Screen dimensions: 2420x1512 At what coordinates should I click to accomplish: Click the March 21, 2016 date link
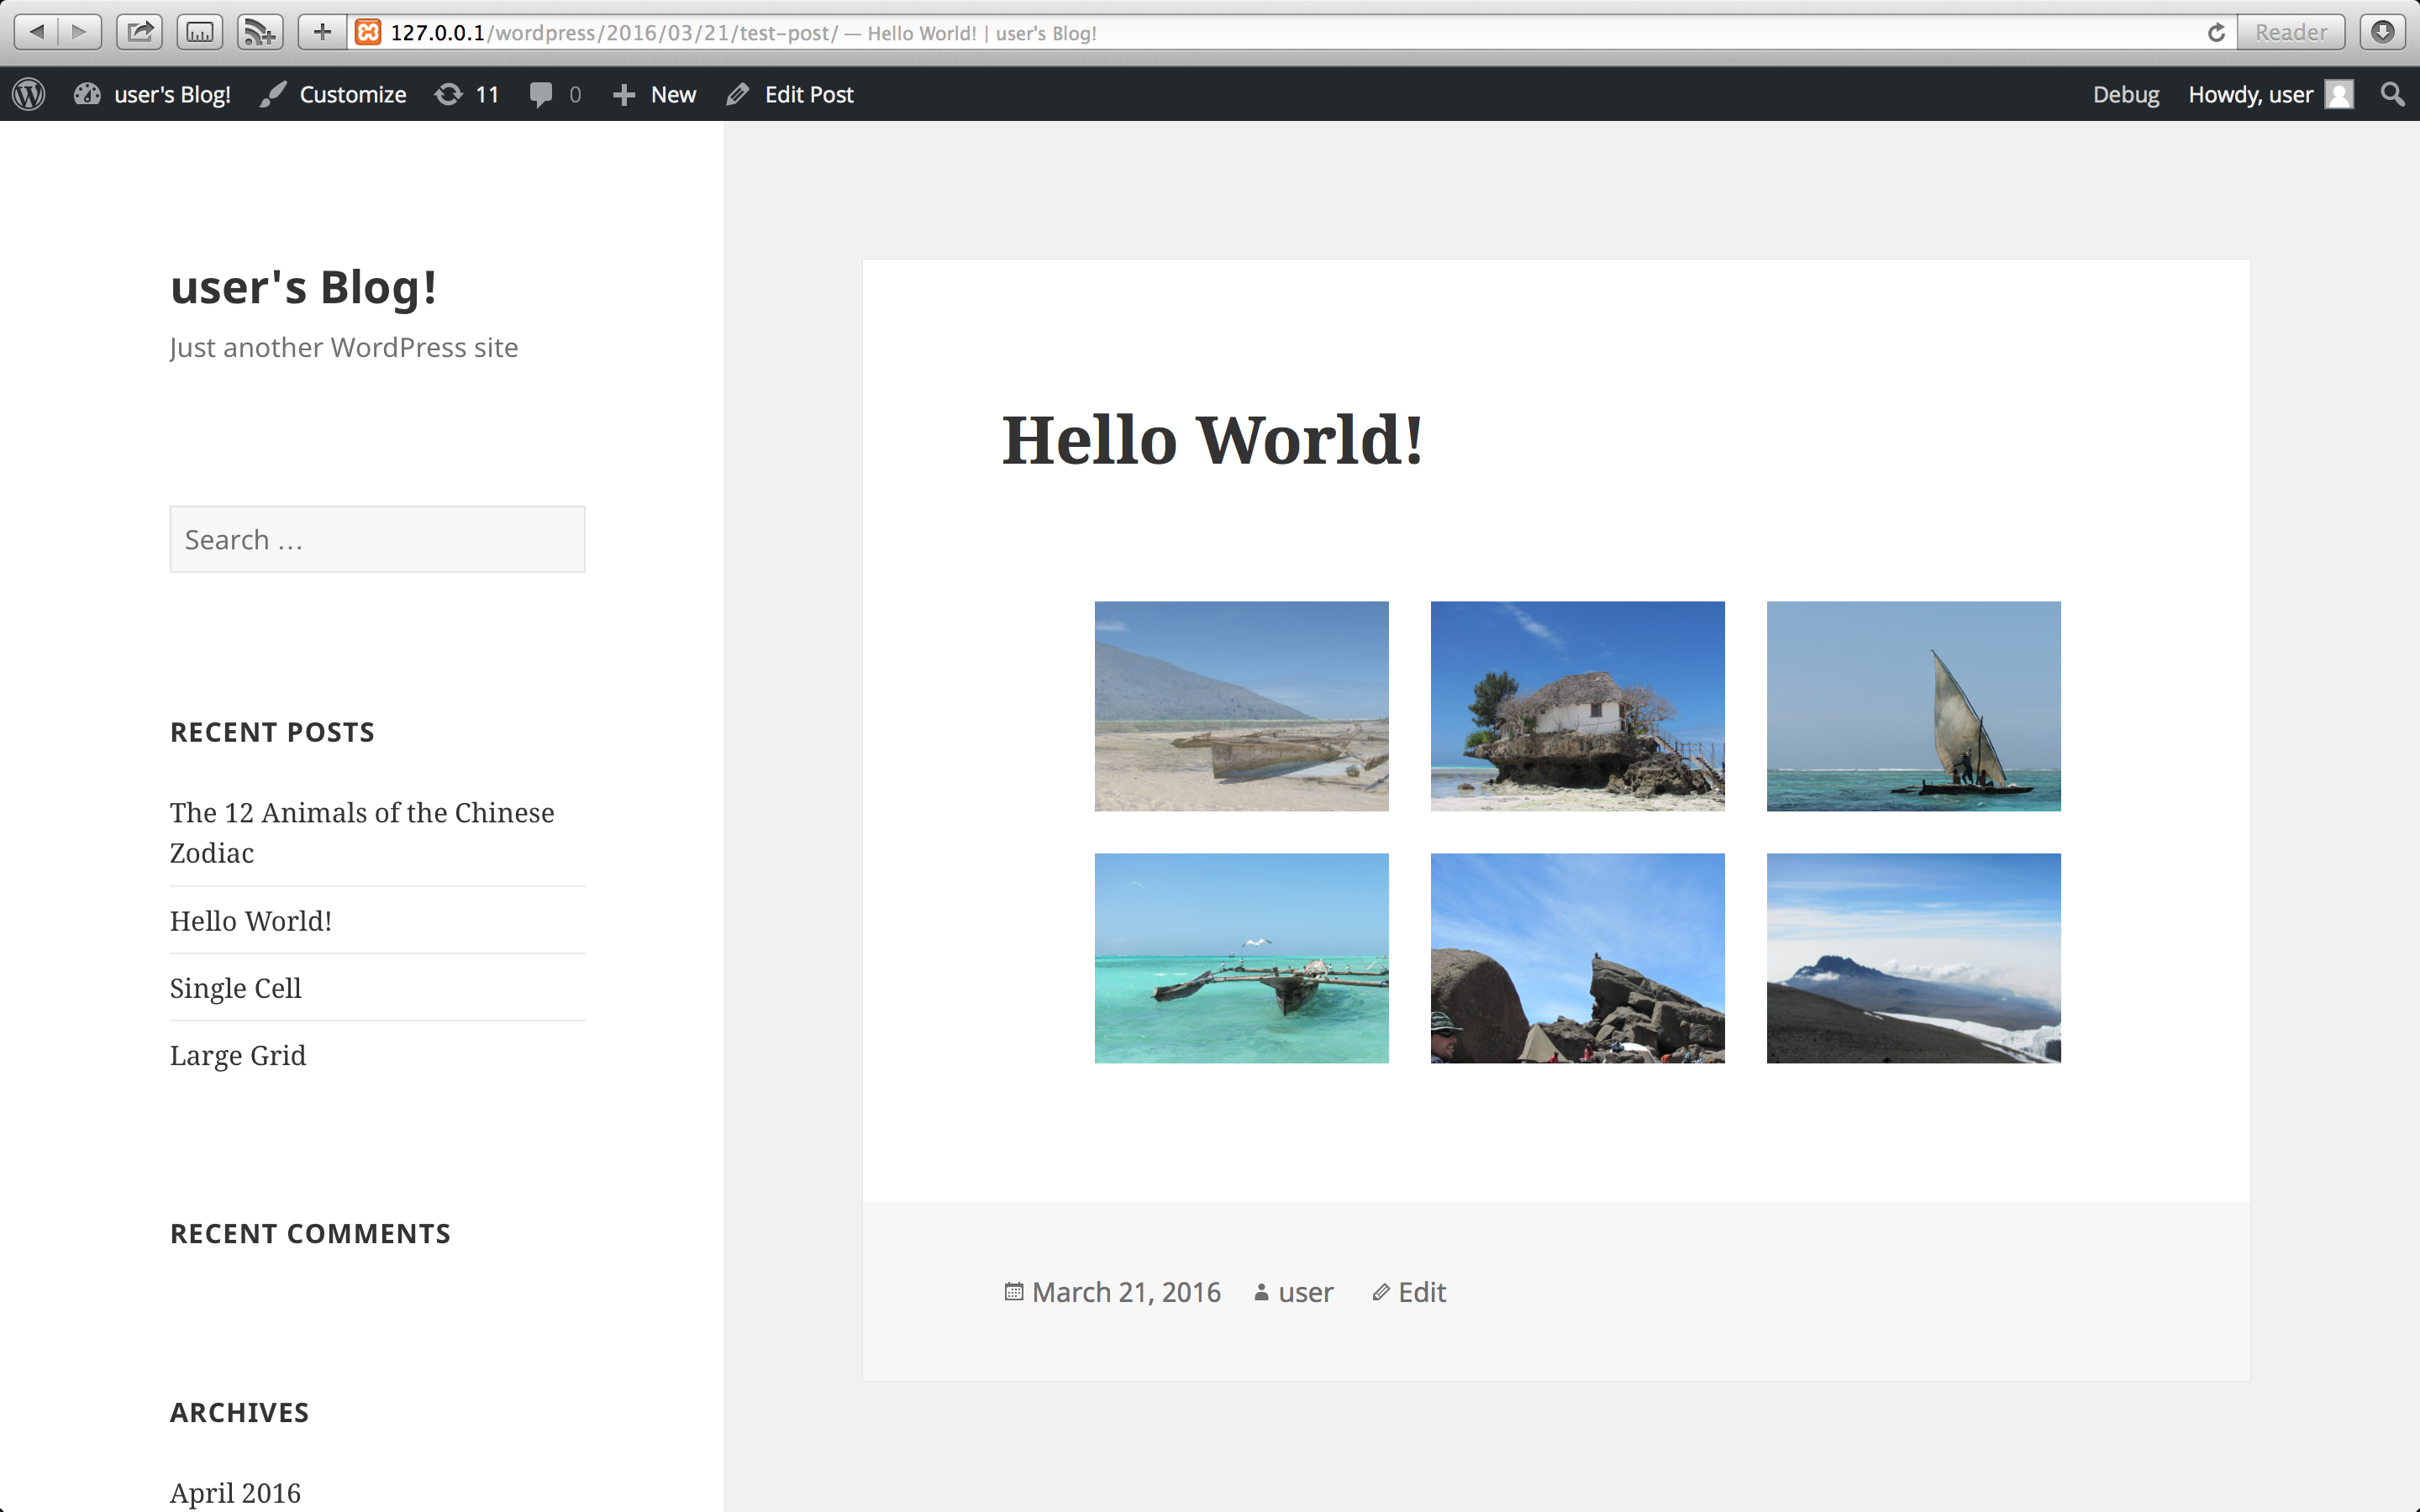[x=1126, y=1292]
